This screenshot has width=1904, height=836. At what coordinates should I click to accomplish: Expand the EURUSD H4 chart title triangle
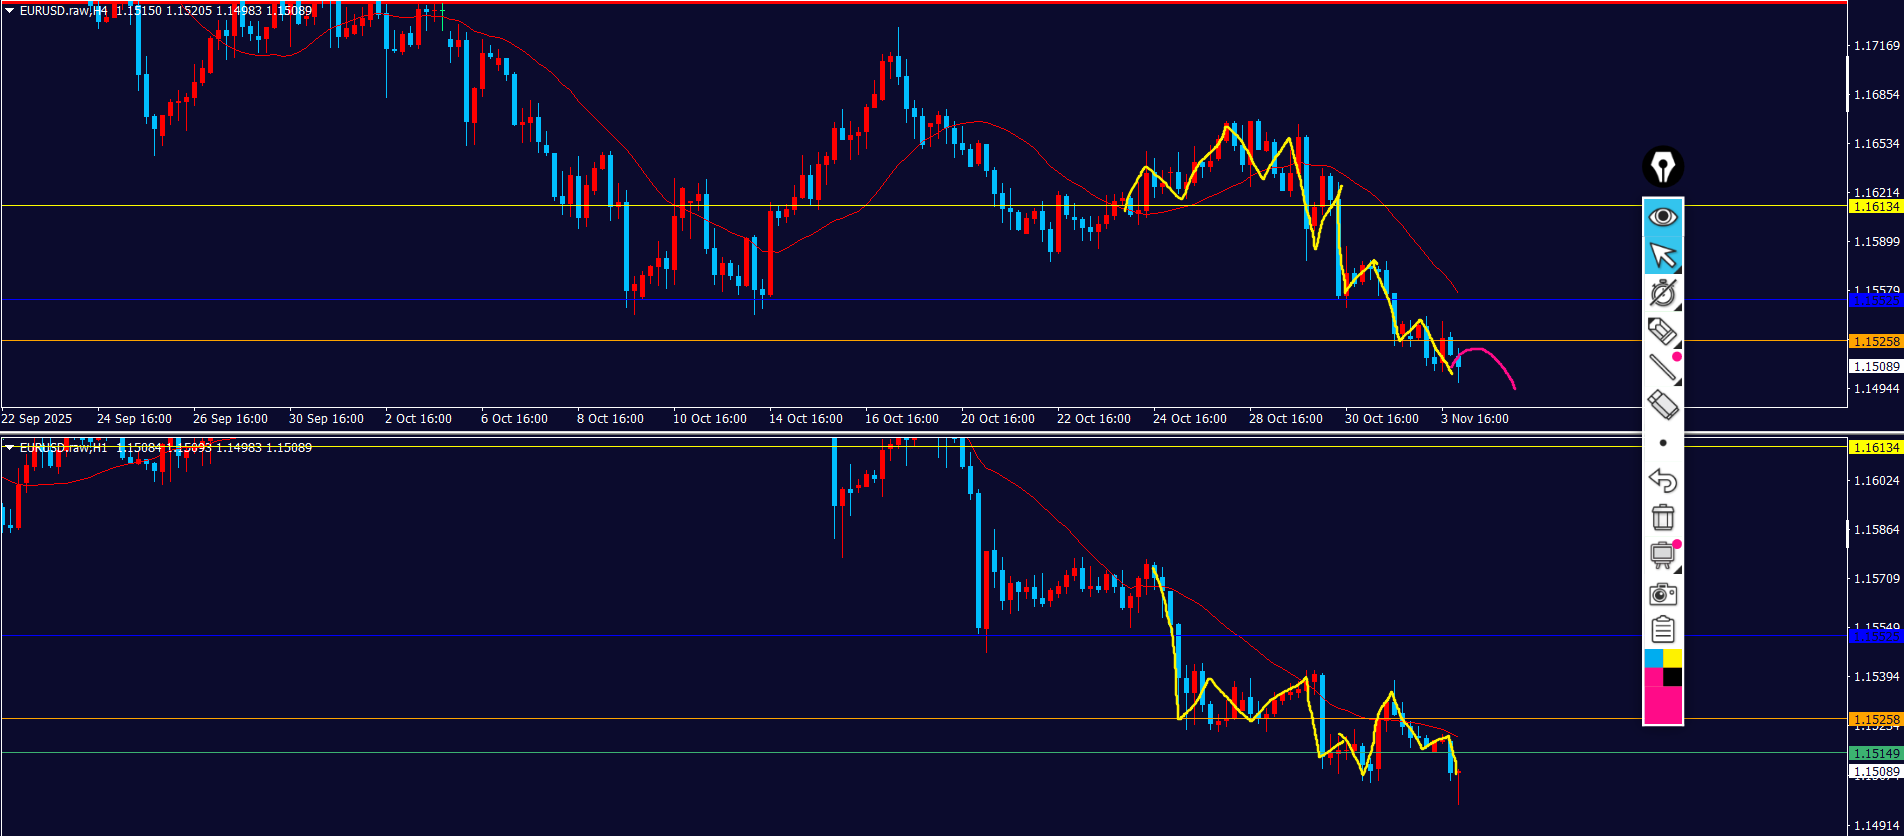(10, 11)
